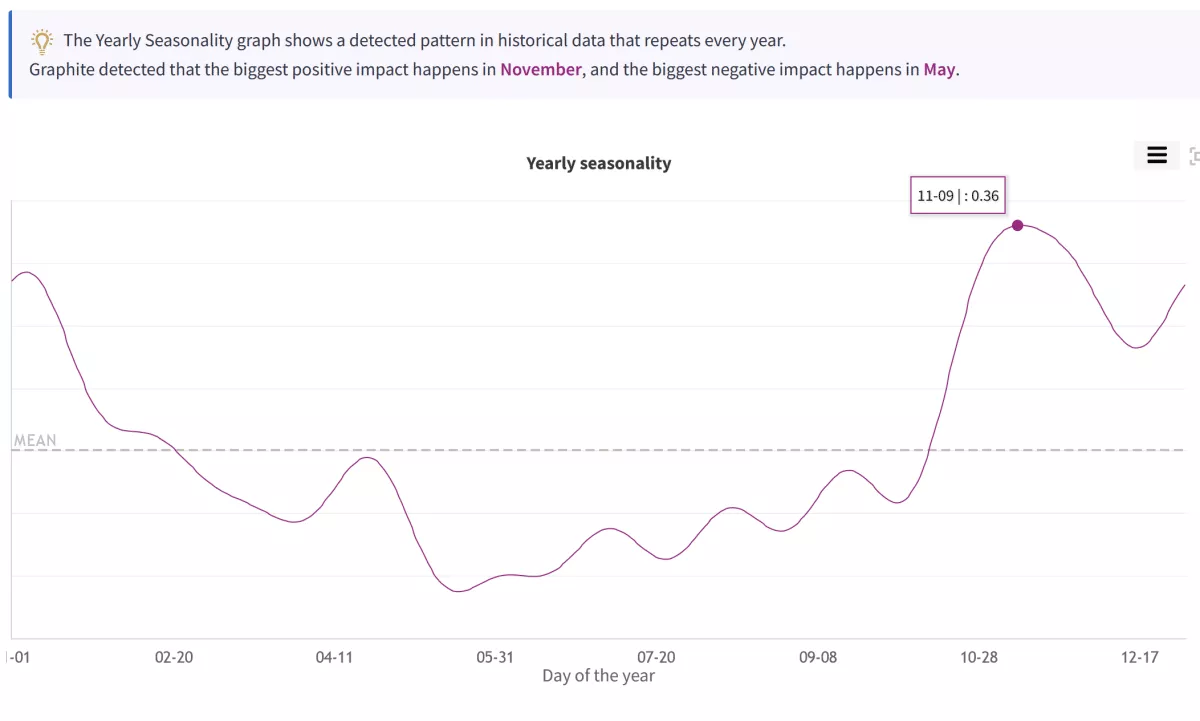This screenshot has width=1200, height=721.
Task: Click the 09-08 x-axis label
Action: pyautogui.click(x=818, y=657)
